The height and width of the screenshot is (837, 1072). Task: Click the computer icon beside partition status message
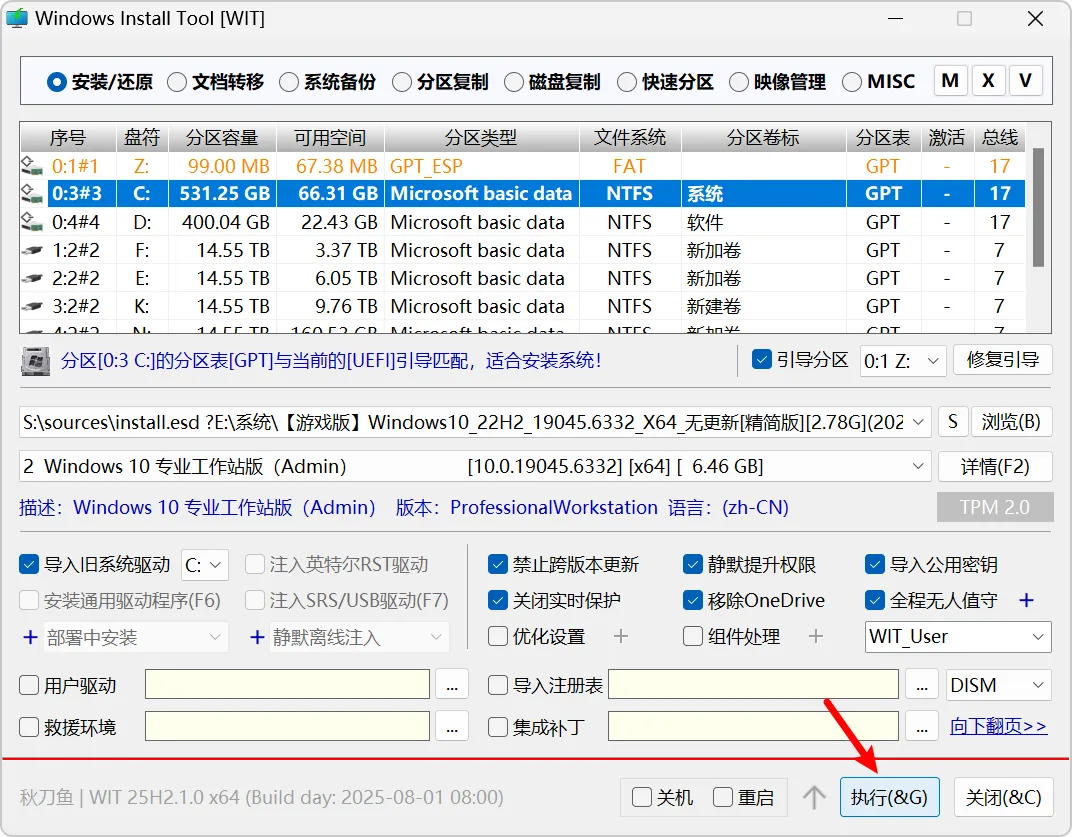point(36,361)
